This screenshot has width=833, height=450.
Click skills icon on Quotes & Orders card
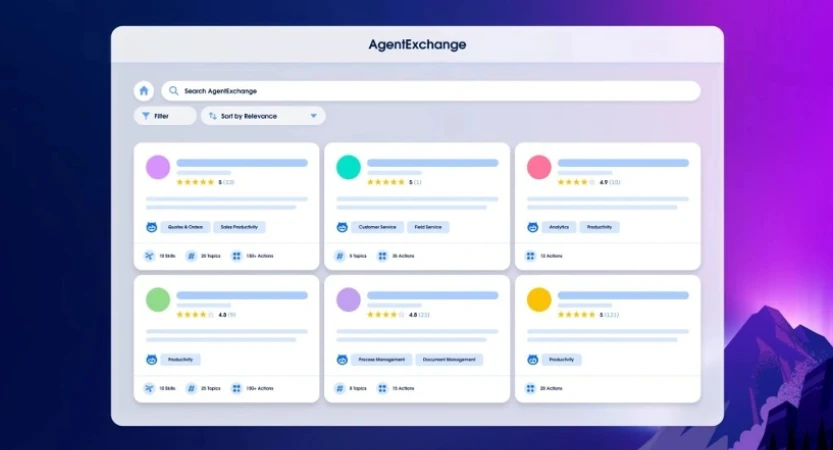pyautogui.click(x=149, y=256)
